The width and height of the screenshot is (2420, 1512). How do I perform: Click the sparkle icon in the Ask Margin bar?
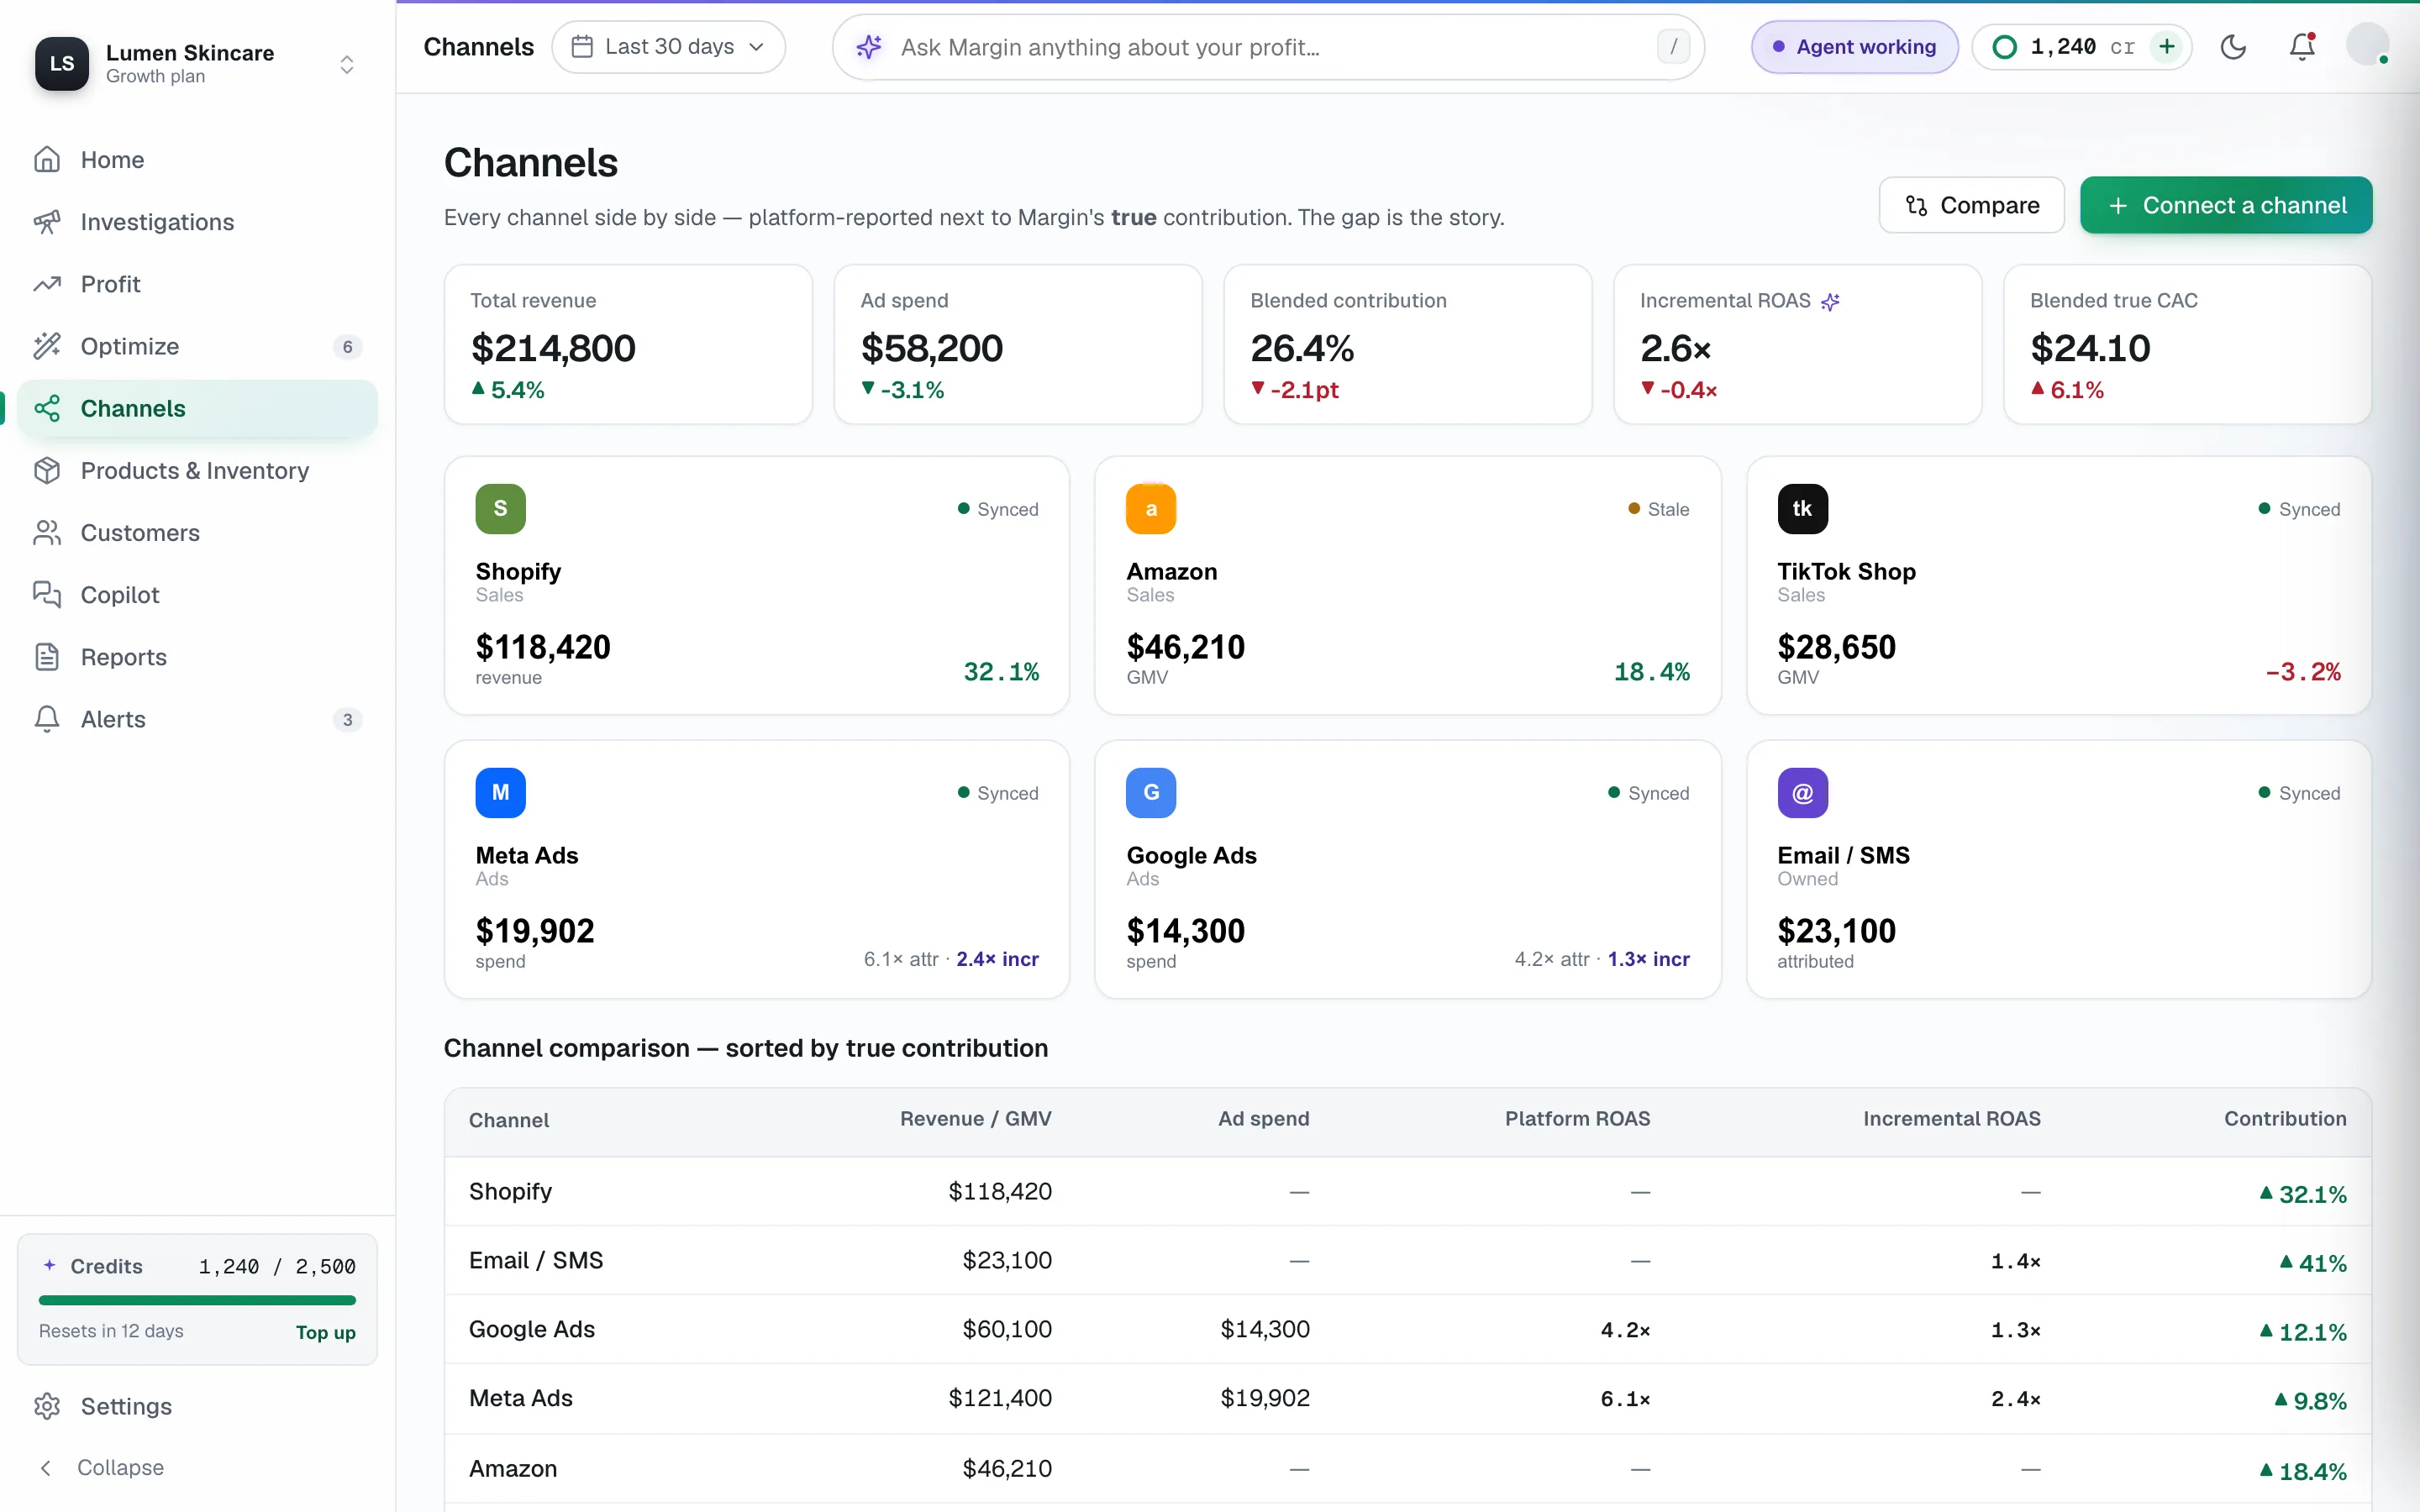click(869, 47)
